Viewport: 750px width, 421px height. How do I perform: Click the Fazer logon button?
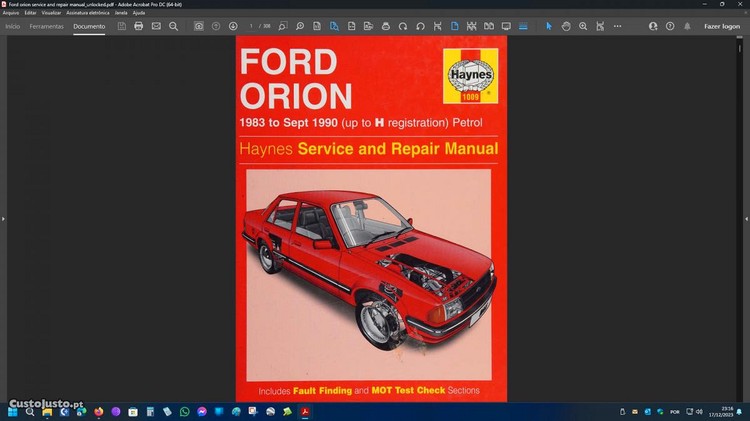pyautogui.click(x=722, y=26)
